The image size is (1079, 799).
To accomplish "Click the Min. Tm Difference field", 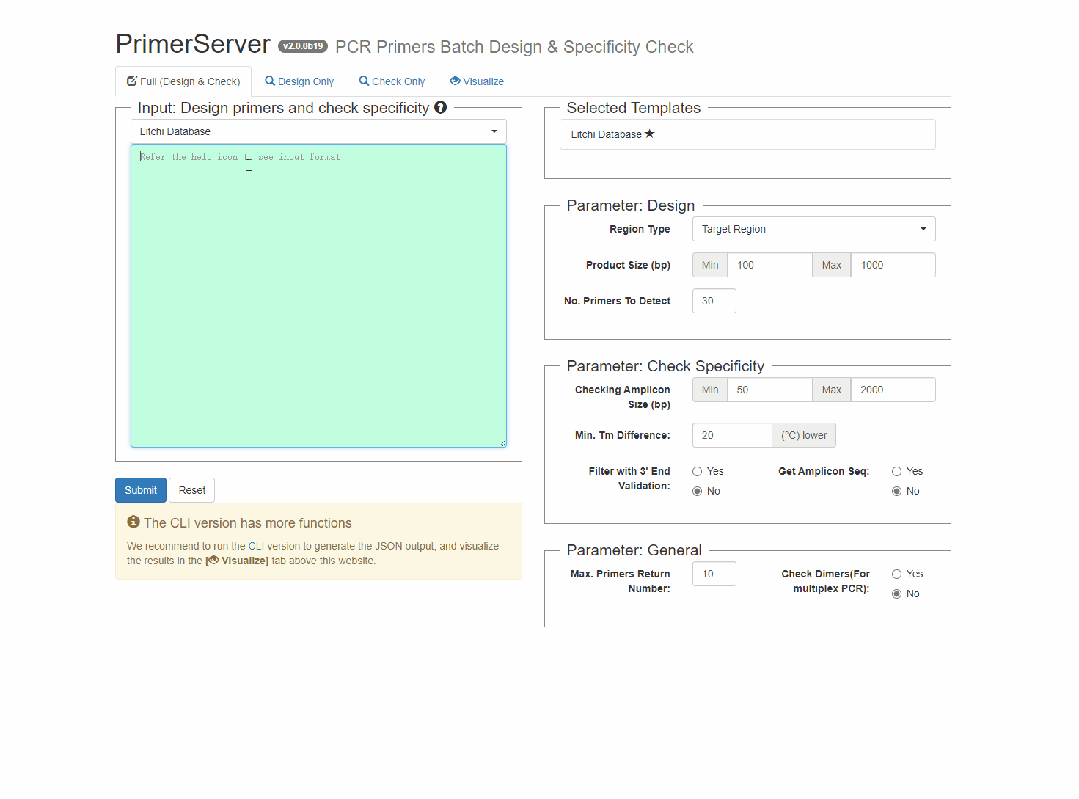I will (x=732, y=436).
